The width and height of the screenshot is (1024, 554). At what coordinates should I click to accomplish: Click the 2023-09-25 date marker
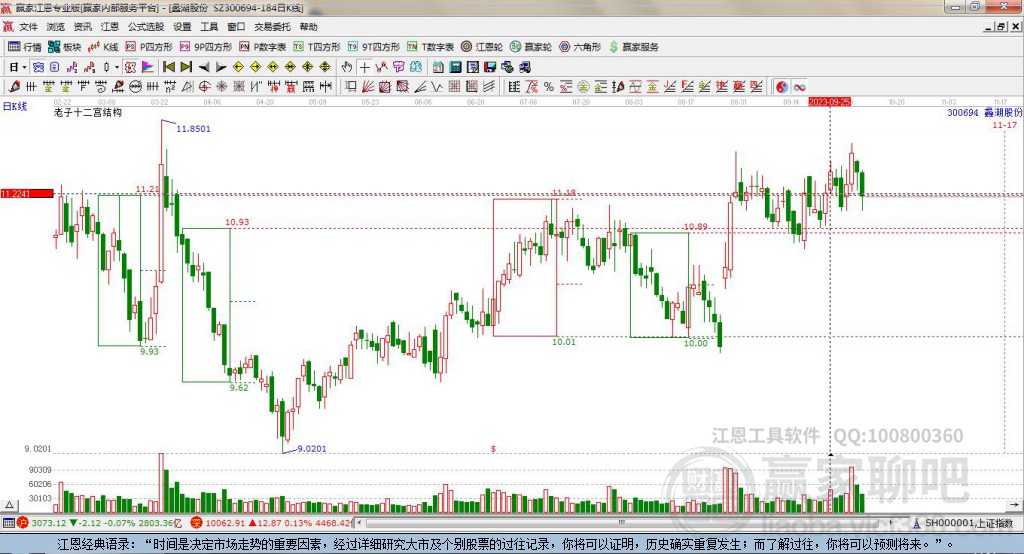coord(829,102)
